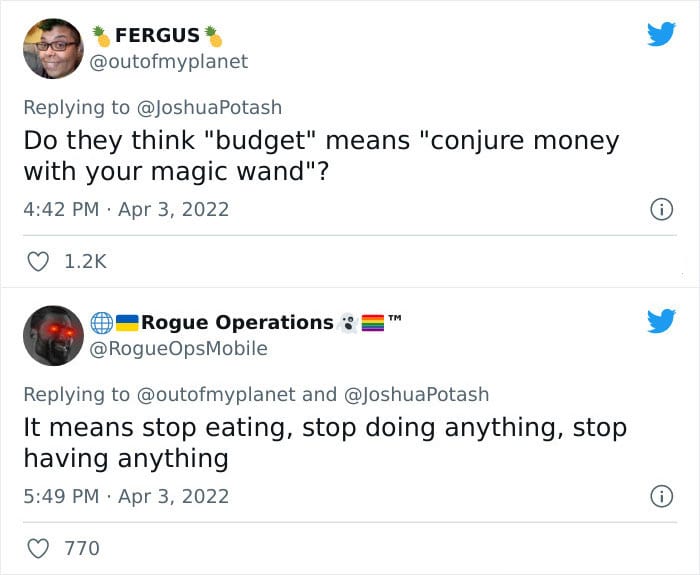
Task: Open the 4:42 PM · Apr 3, 2022 timestamp
Action: pyautogui.click(x=126, y=209)
